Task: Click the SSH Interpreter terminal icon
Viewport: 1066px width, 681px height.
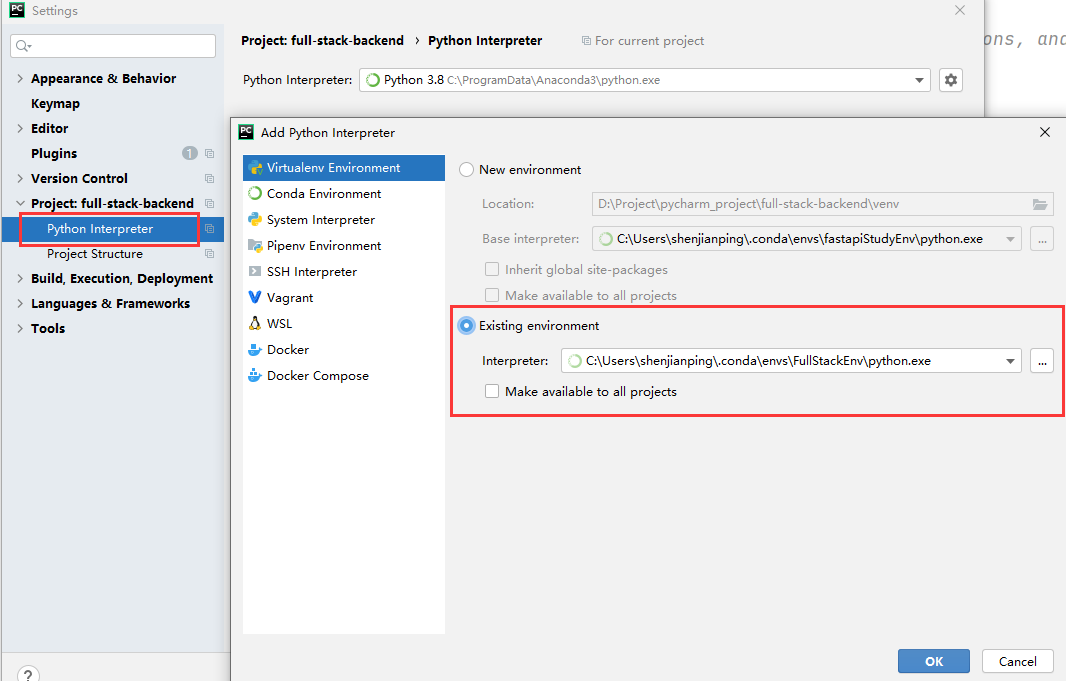Action: tap(255, 271)
